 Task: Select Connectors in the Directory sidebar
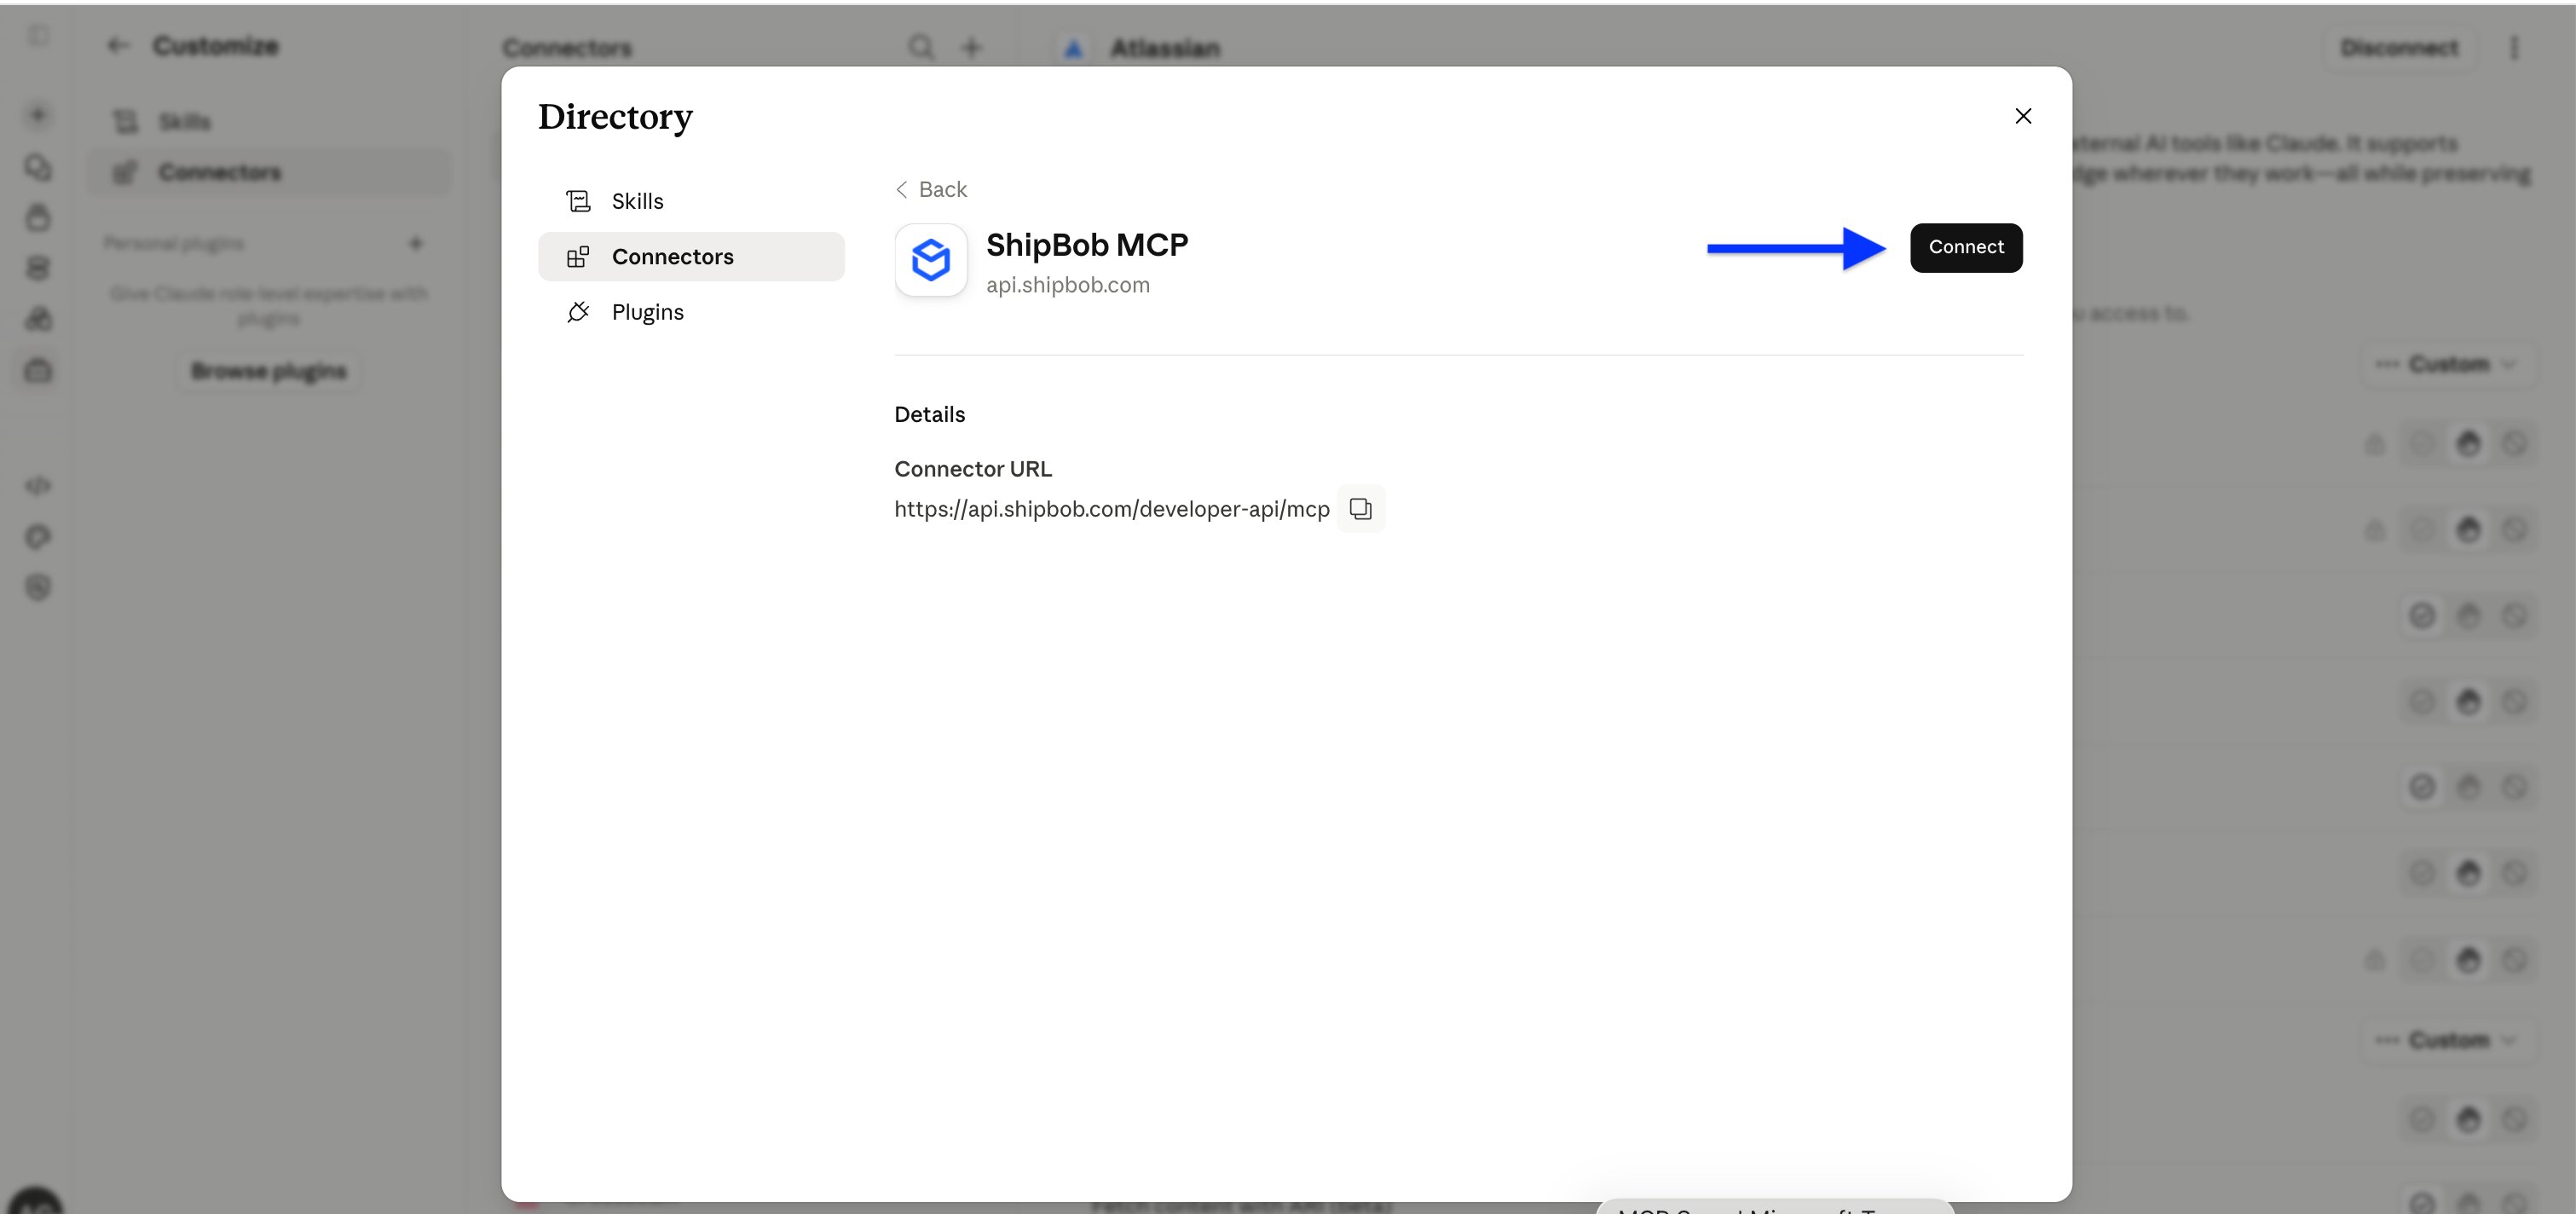click(691, 257)
